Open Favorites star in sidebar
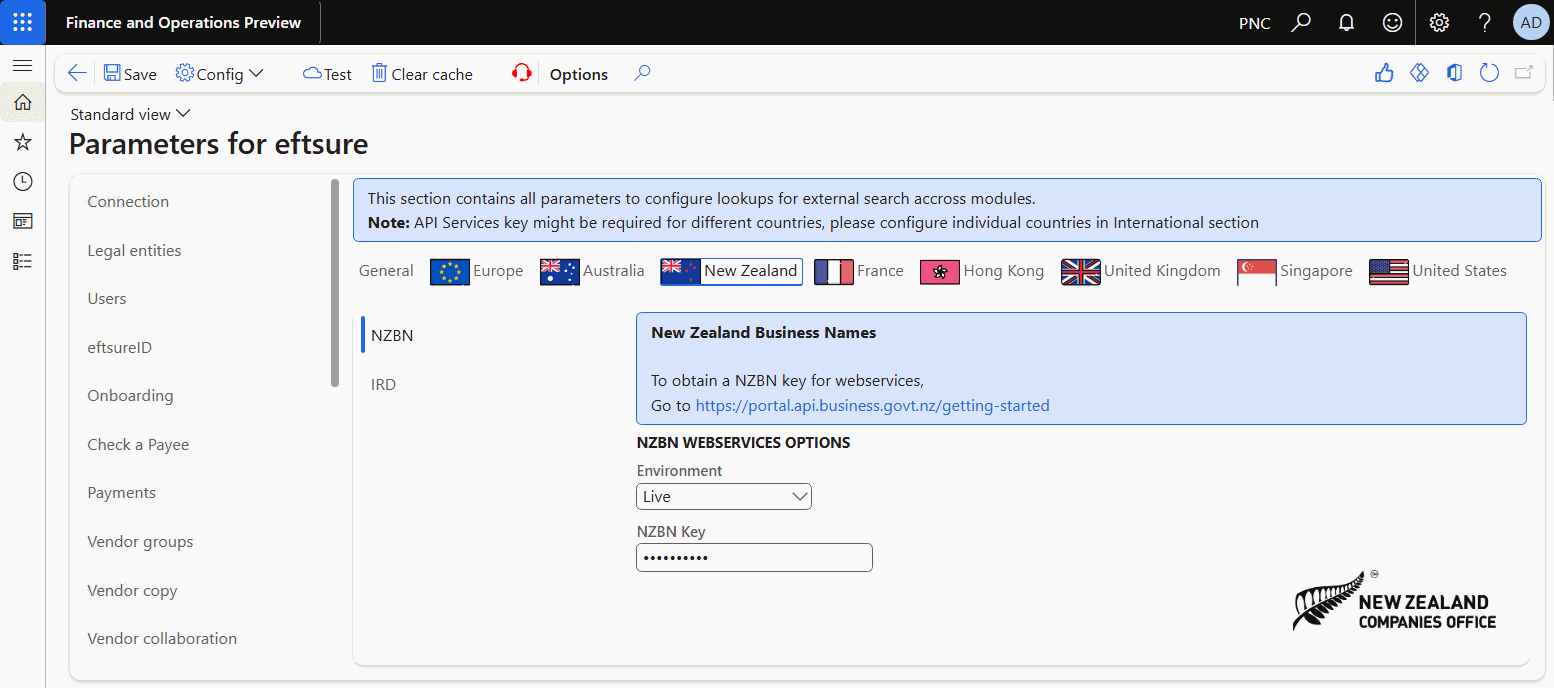 click(x=22, y=142)
